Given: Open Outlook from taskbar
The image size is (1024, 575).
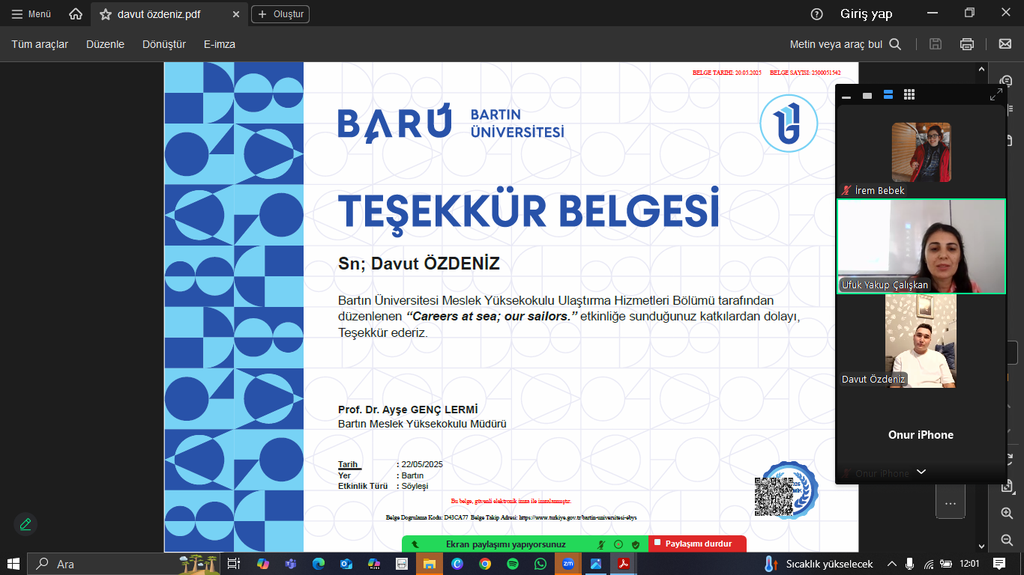Looking at the screenshot, I should tap(346, 563).
